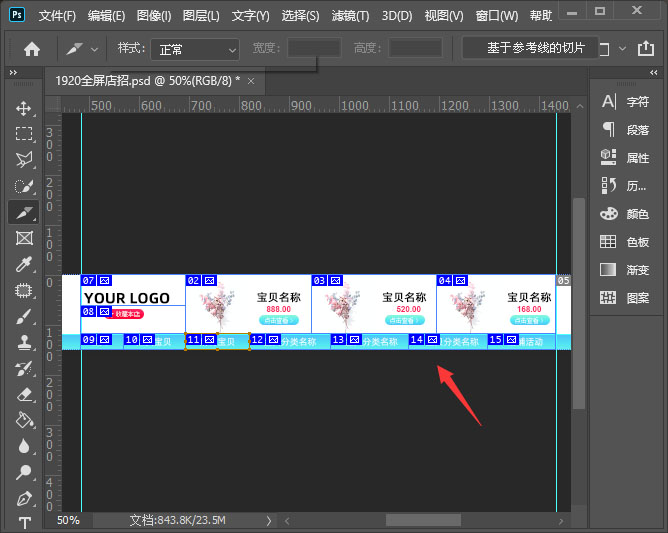This screenshot has height=533, width=668.
Task: Click 文档:843.8K/23.5M status text
Action: [177, 520]
